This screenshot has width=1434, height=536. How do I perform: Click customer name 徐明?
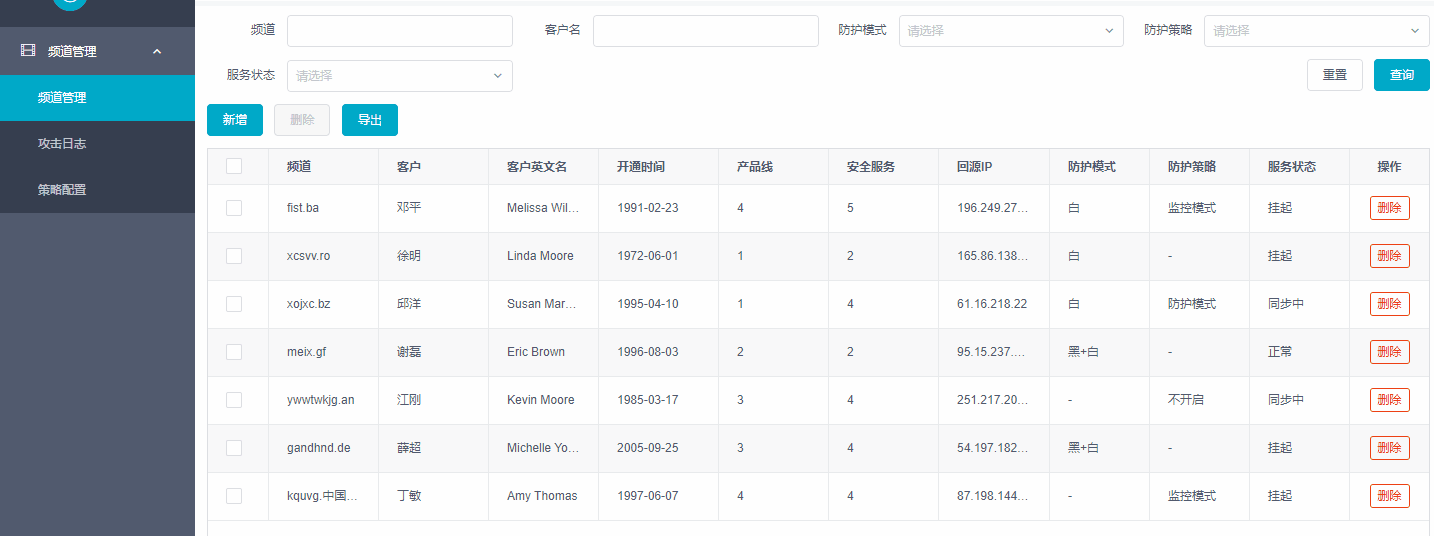pyautogui.click(x=409, y=256)
